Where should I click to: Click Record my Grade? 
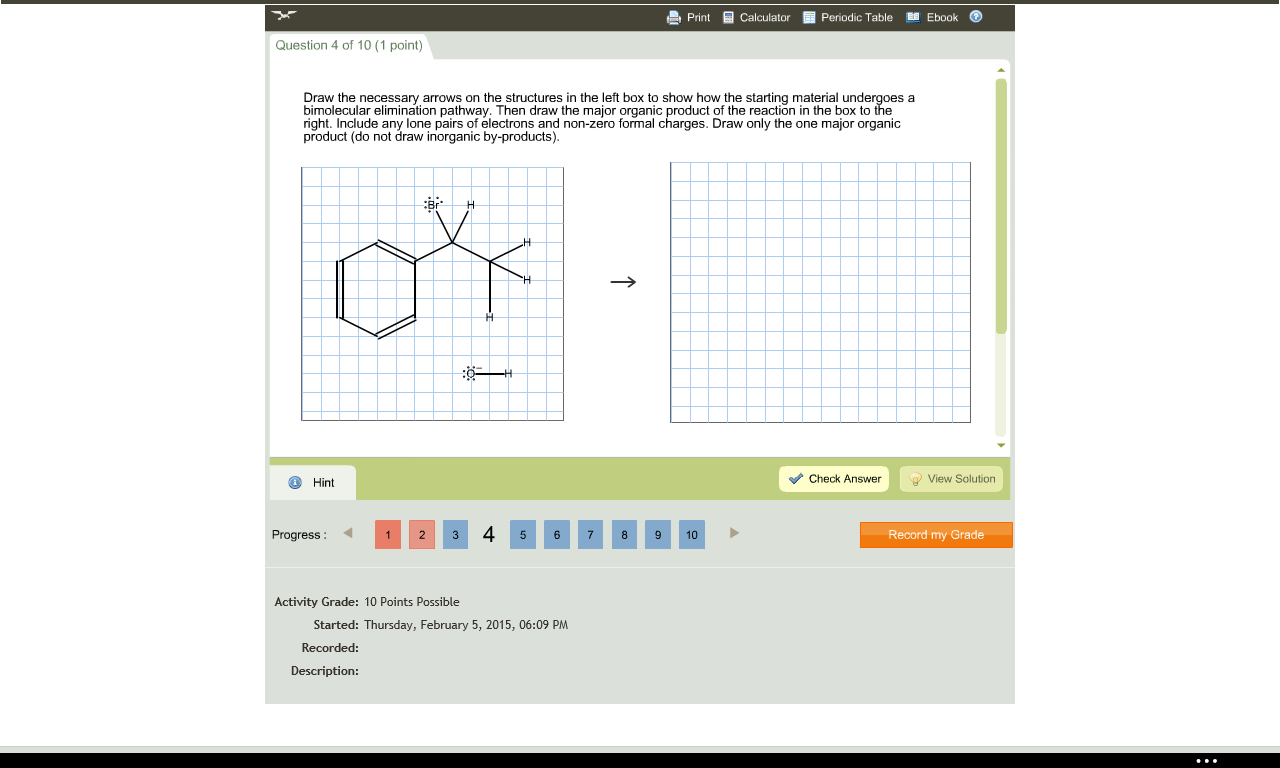[x=936, y=534]
